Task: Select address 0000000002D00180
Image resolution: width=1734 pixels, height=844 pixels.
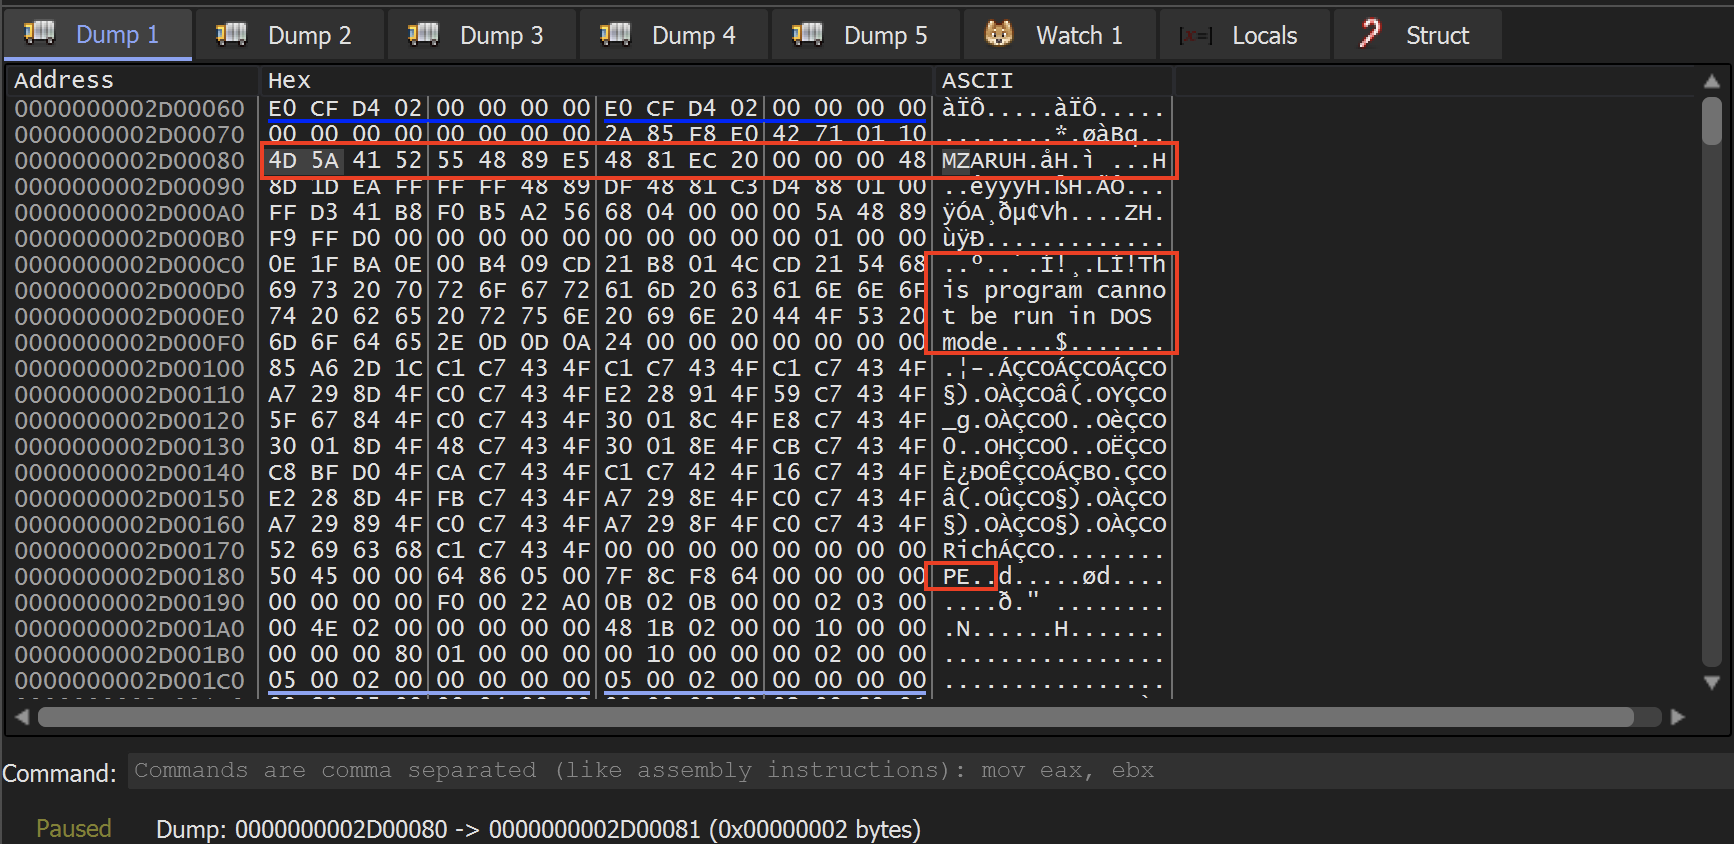Action: click(129, 576)
